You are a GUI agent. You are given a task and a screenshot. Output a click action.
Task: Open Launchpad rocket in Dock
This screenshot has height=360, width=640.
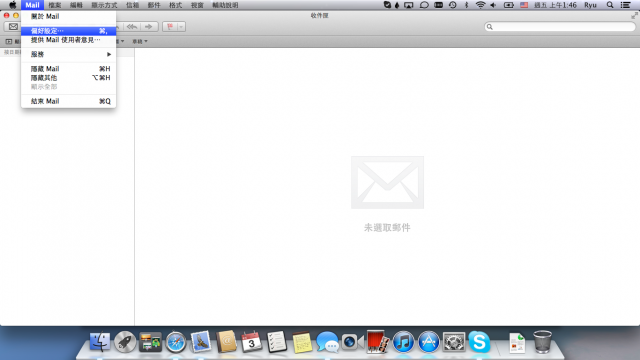pyautogui.click(x=125, y=342)
